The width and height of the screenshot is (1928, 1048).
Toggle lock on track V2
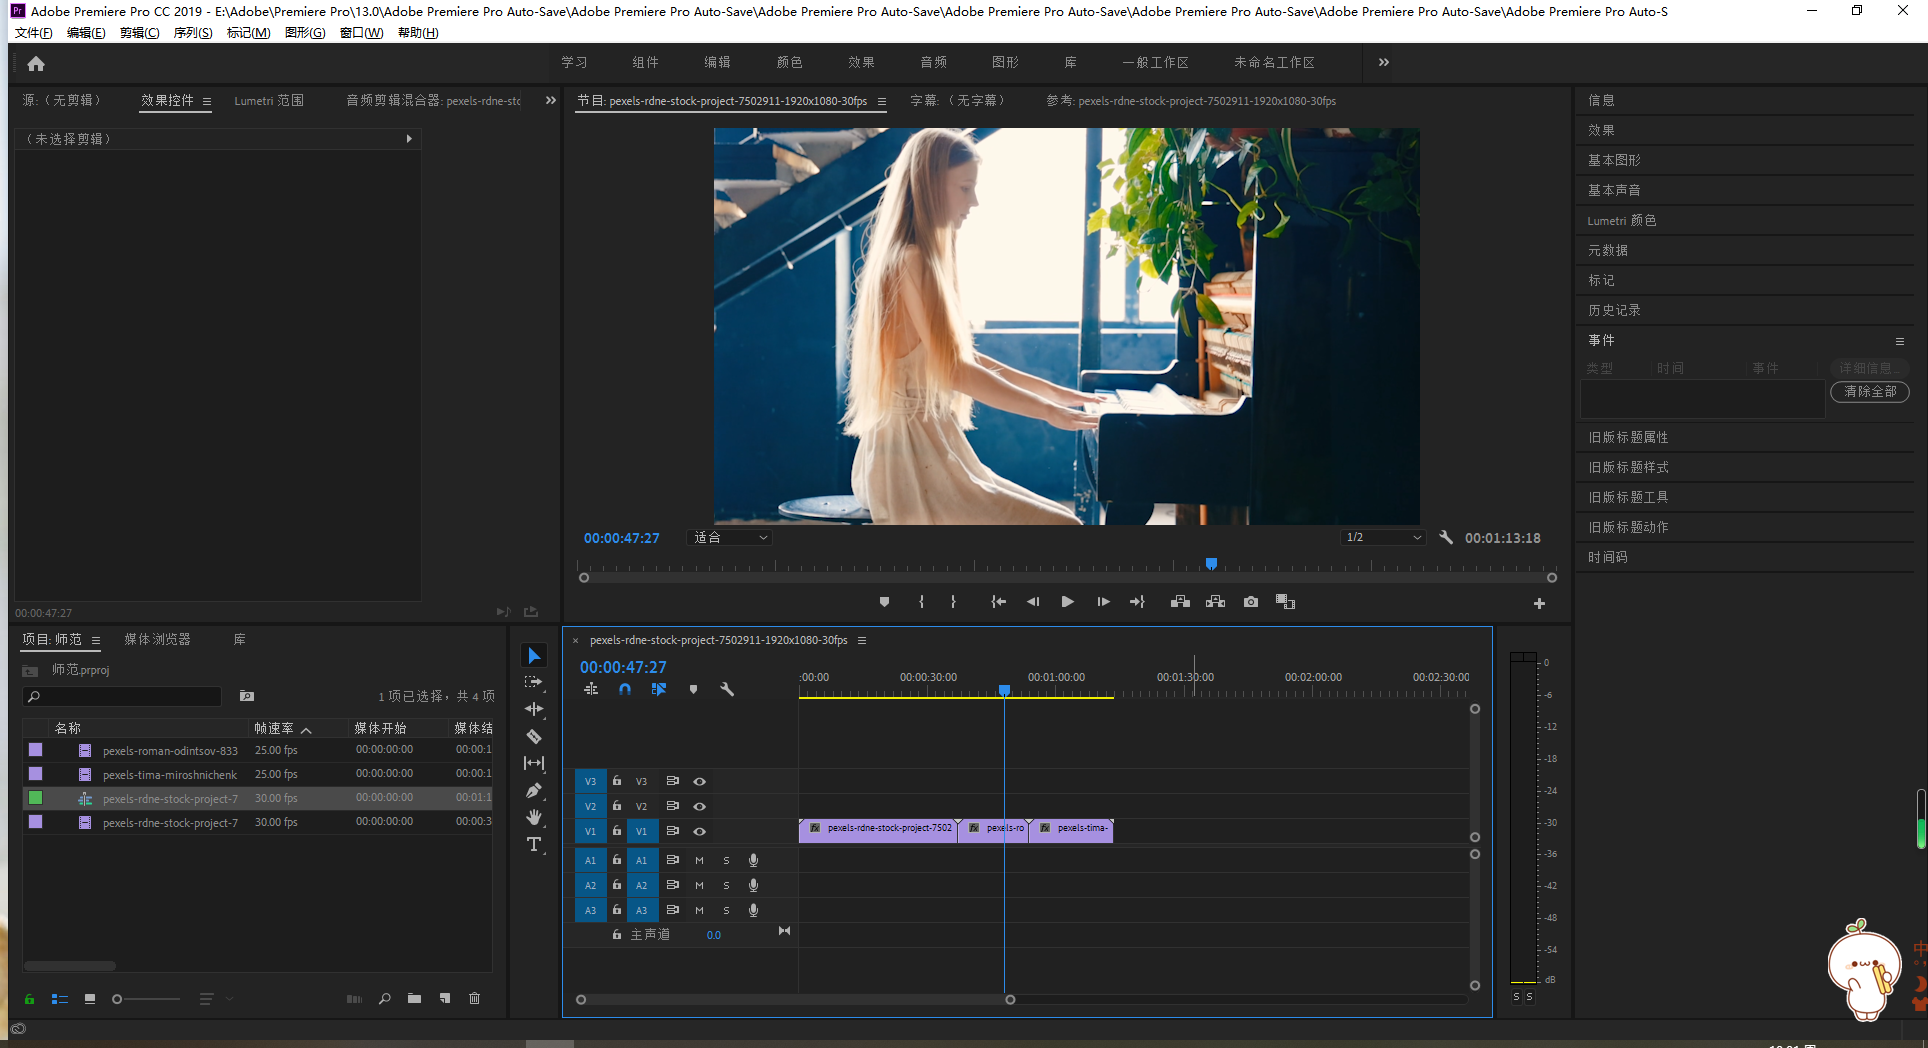pos(617,806)
